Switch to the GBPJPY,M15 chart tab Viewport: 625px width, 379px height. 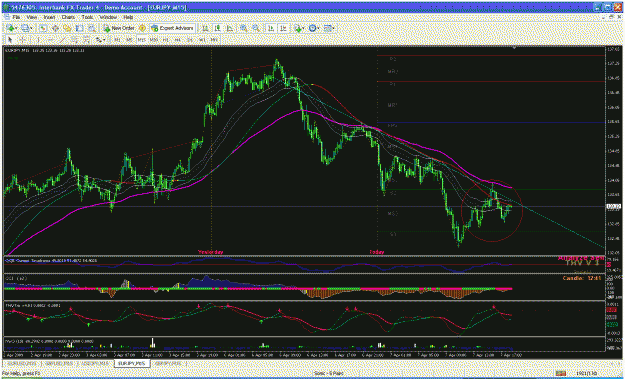[169, 363]
